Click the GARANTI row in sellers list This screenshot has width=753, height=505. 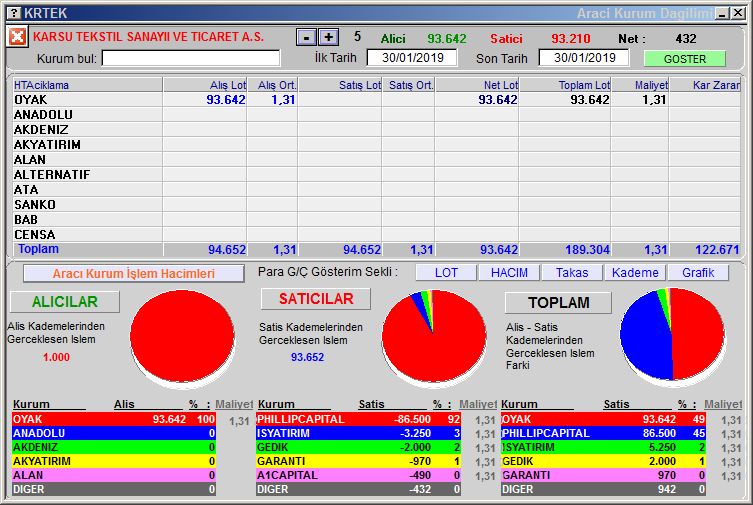pos(358,461)
